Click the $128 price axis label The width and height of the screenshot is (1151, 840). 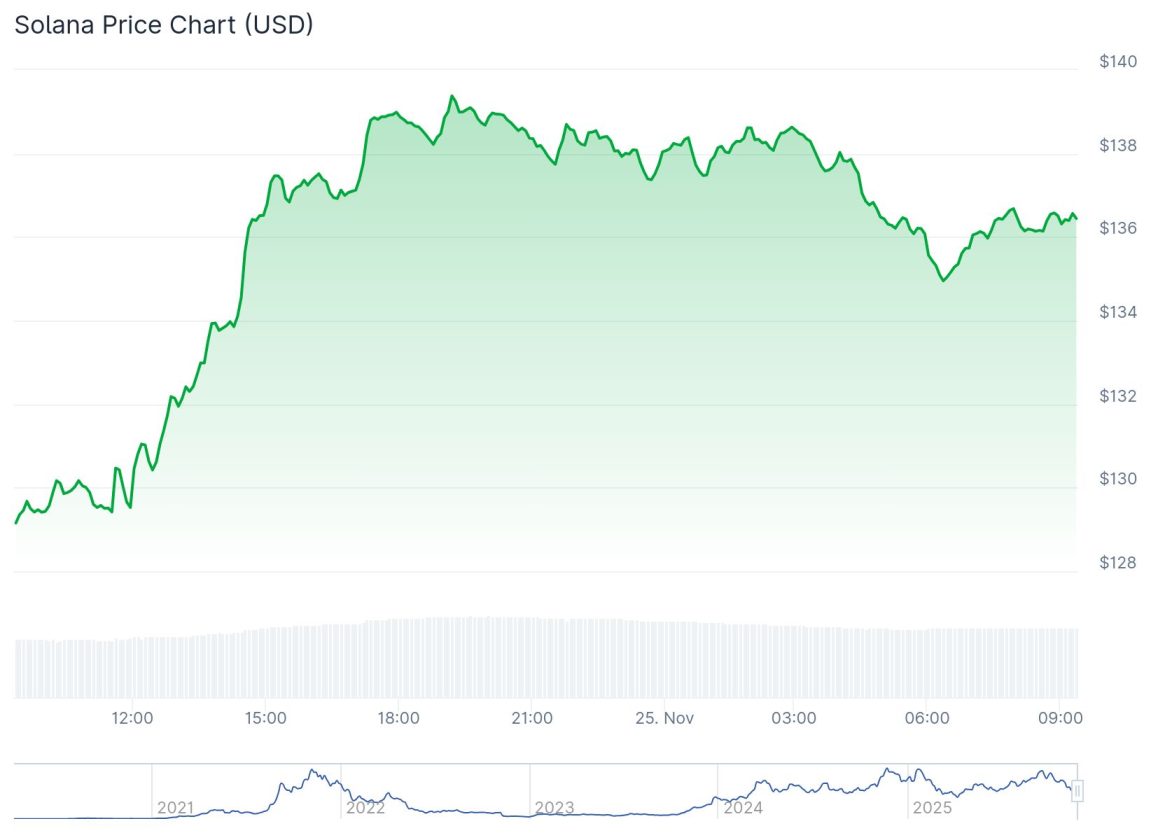pyautogui.click(x=1118, y=563)
